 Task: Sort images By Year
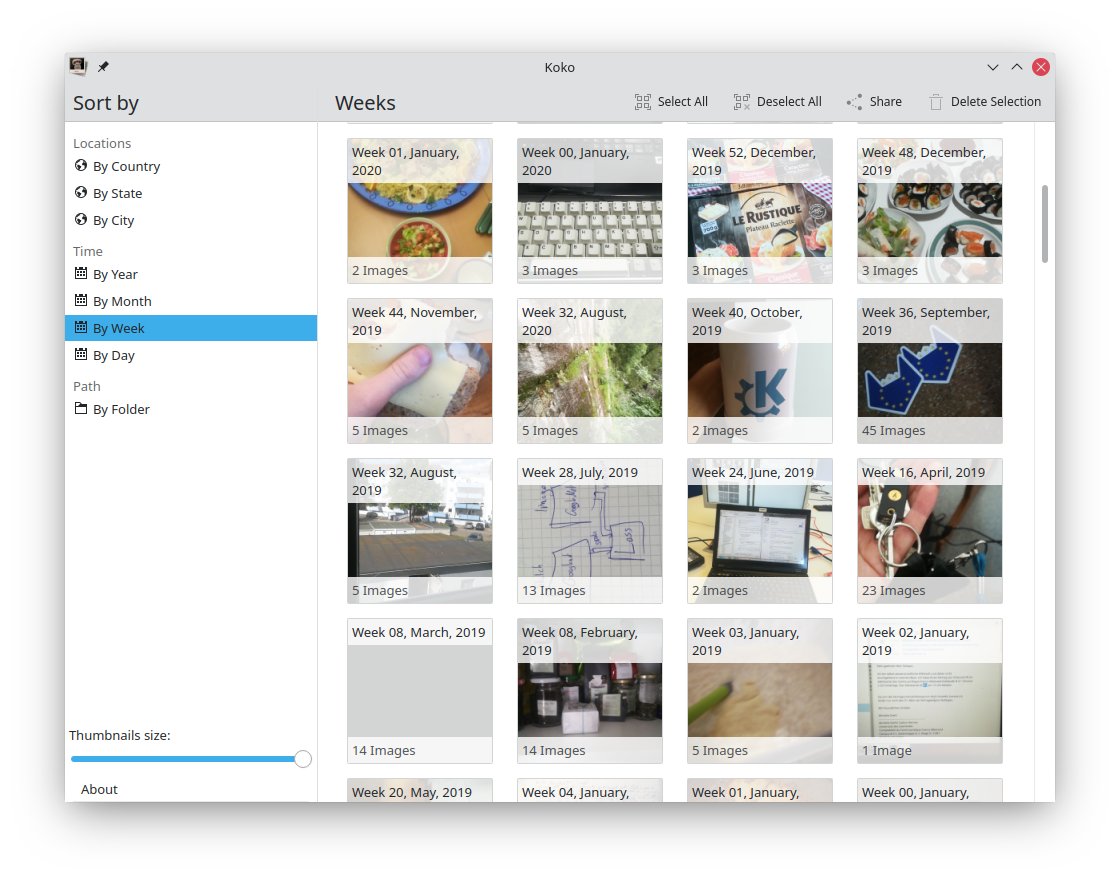191,274
